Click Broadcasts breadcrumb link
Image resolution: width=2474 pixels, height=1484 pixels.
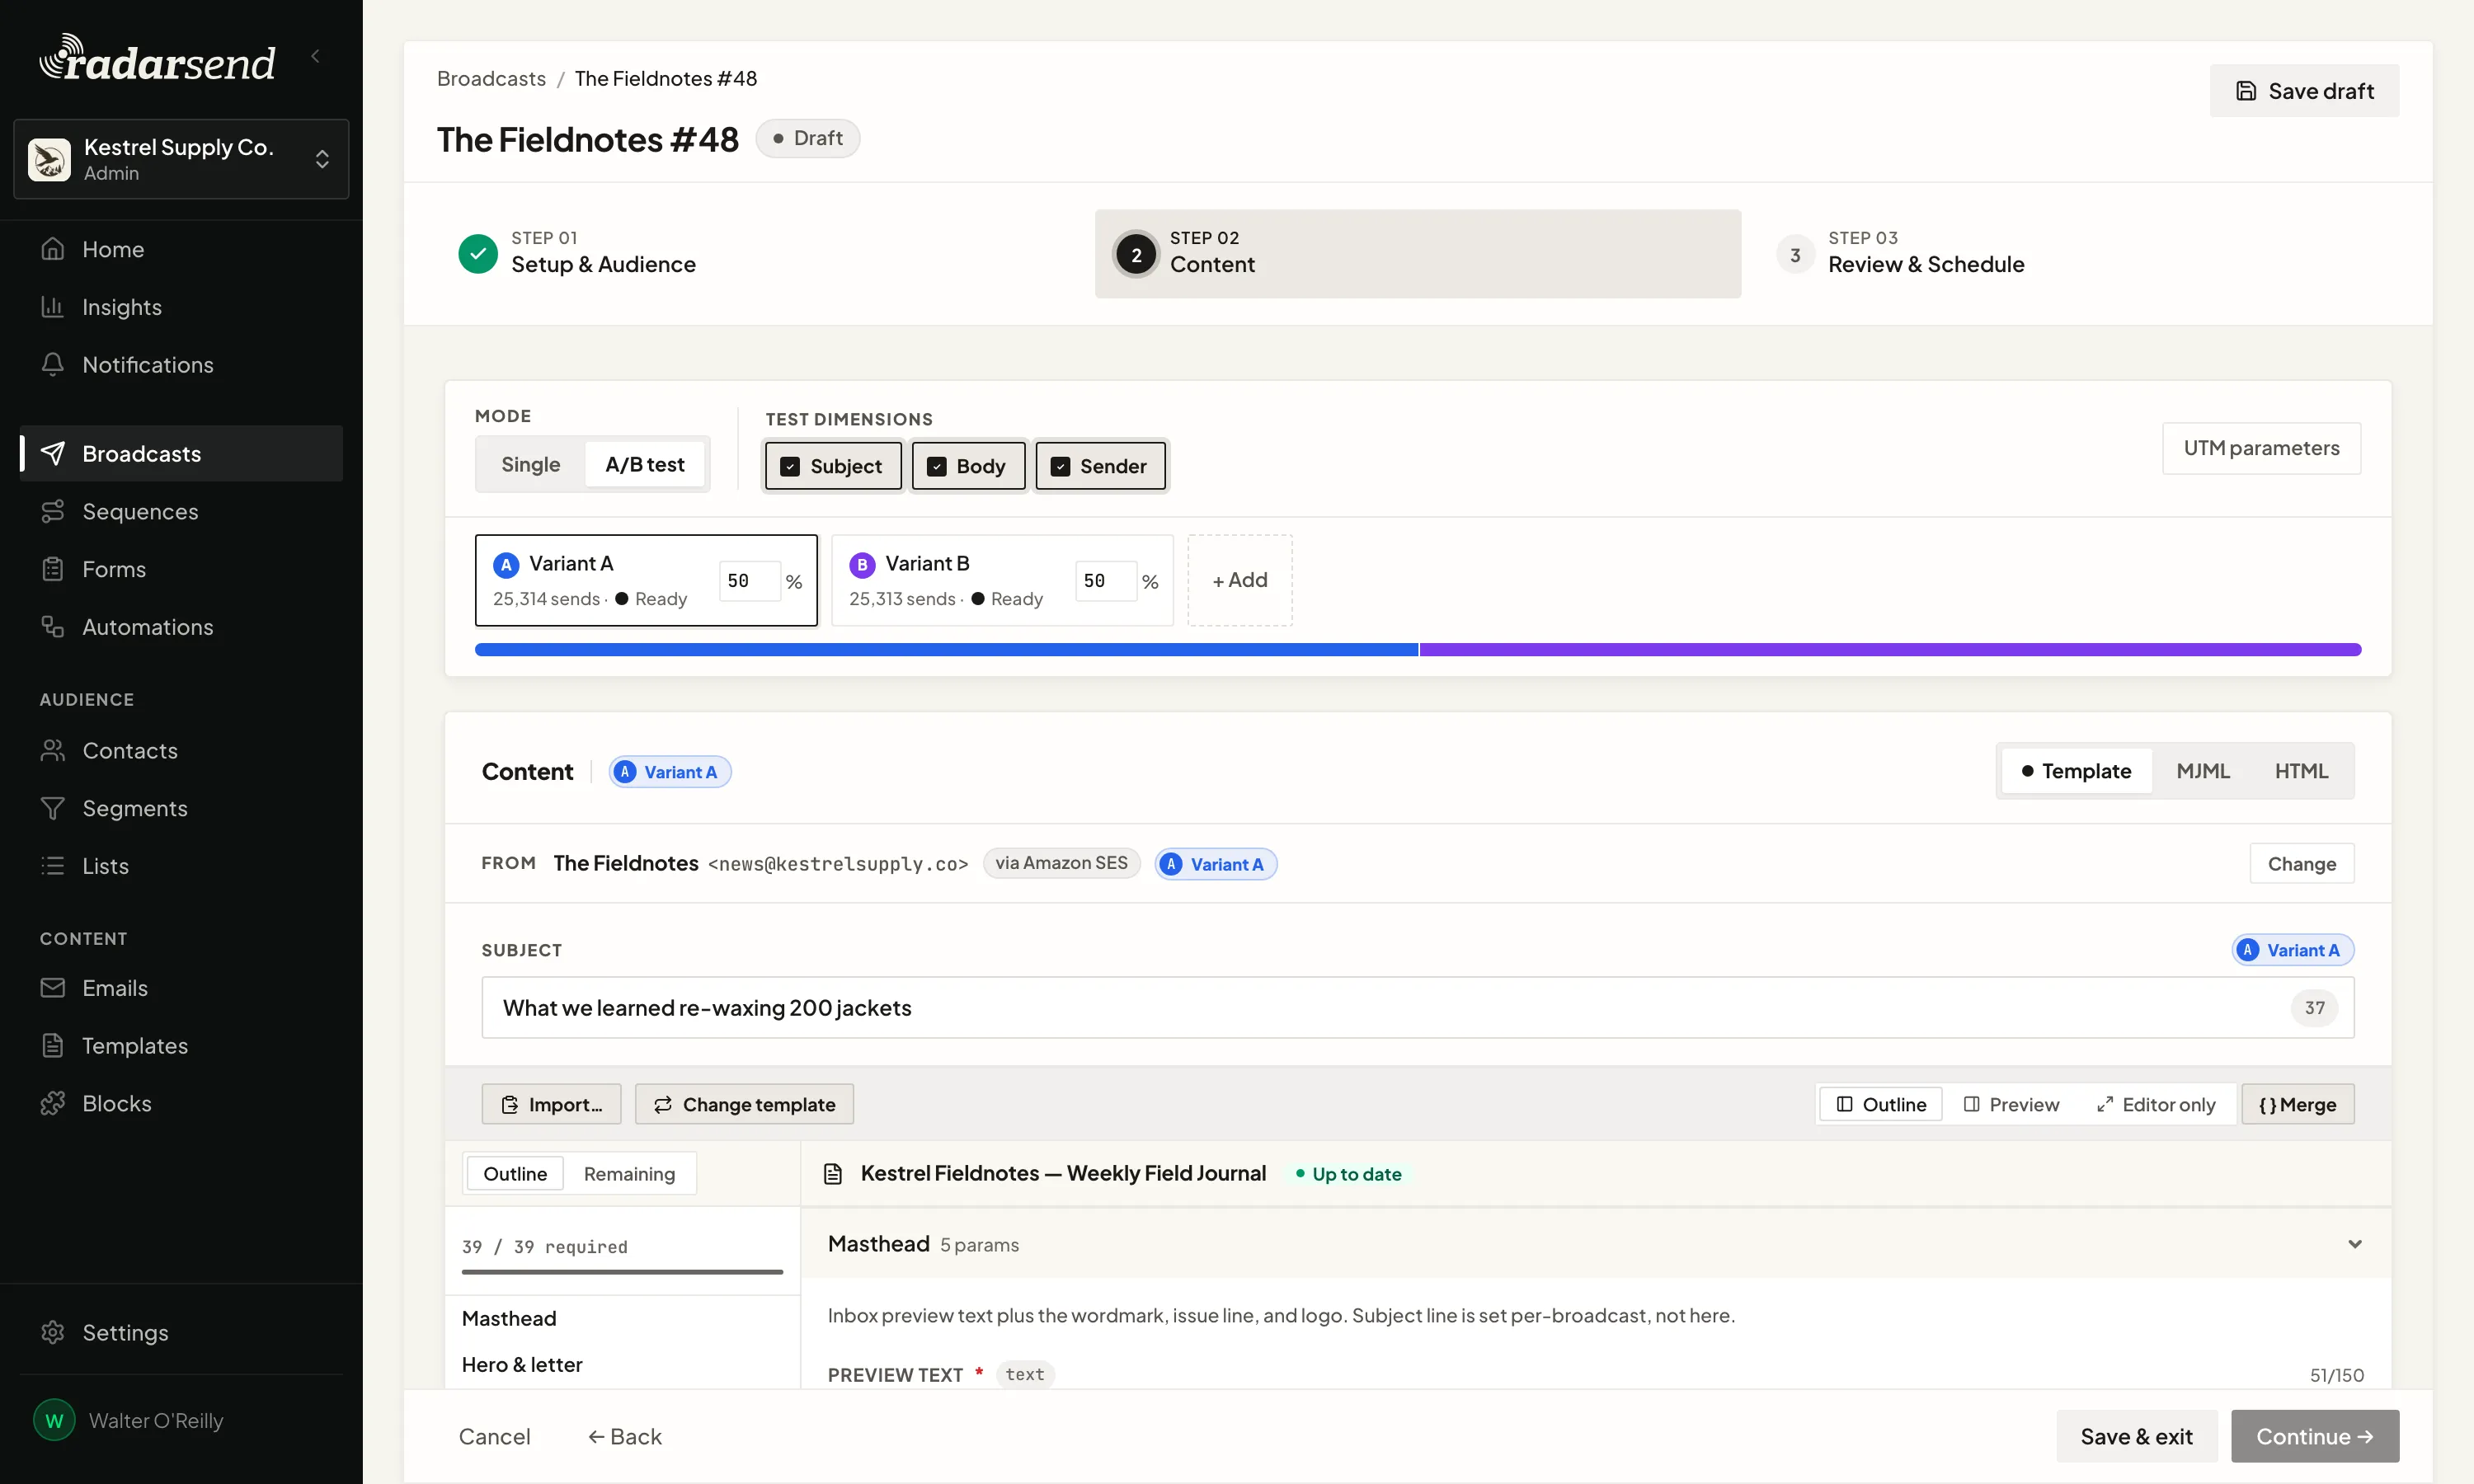pos(491,78)
